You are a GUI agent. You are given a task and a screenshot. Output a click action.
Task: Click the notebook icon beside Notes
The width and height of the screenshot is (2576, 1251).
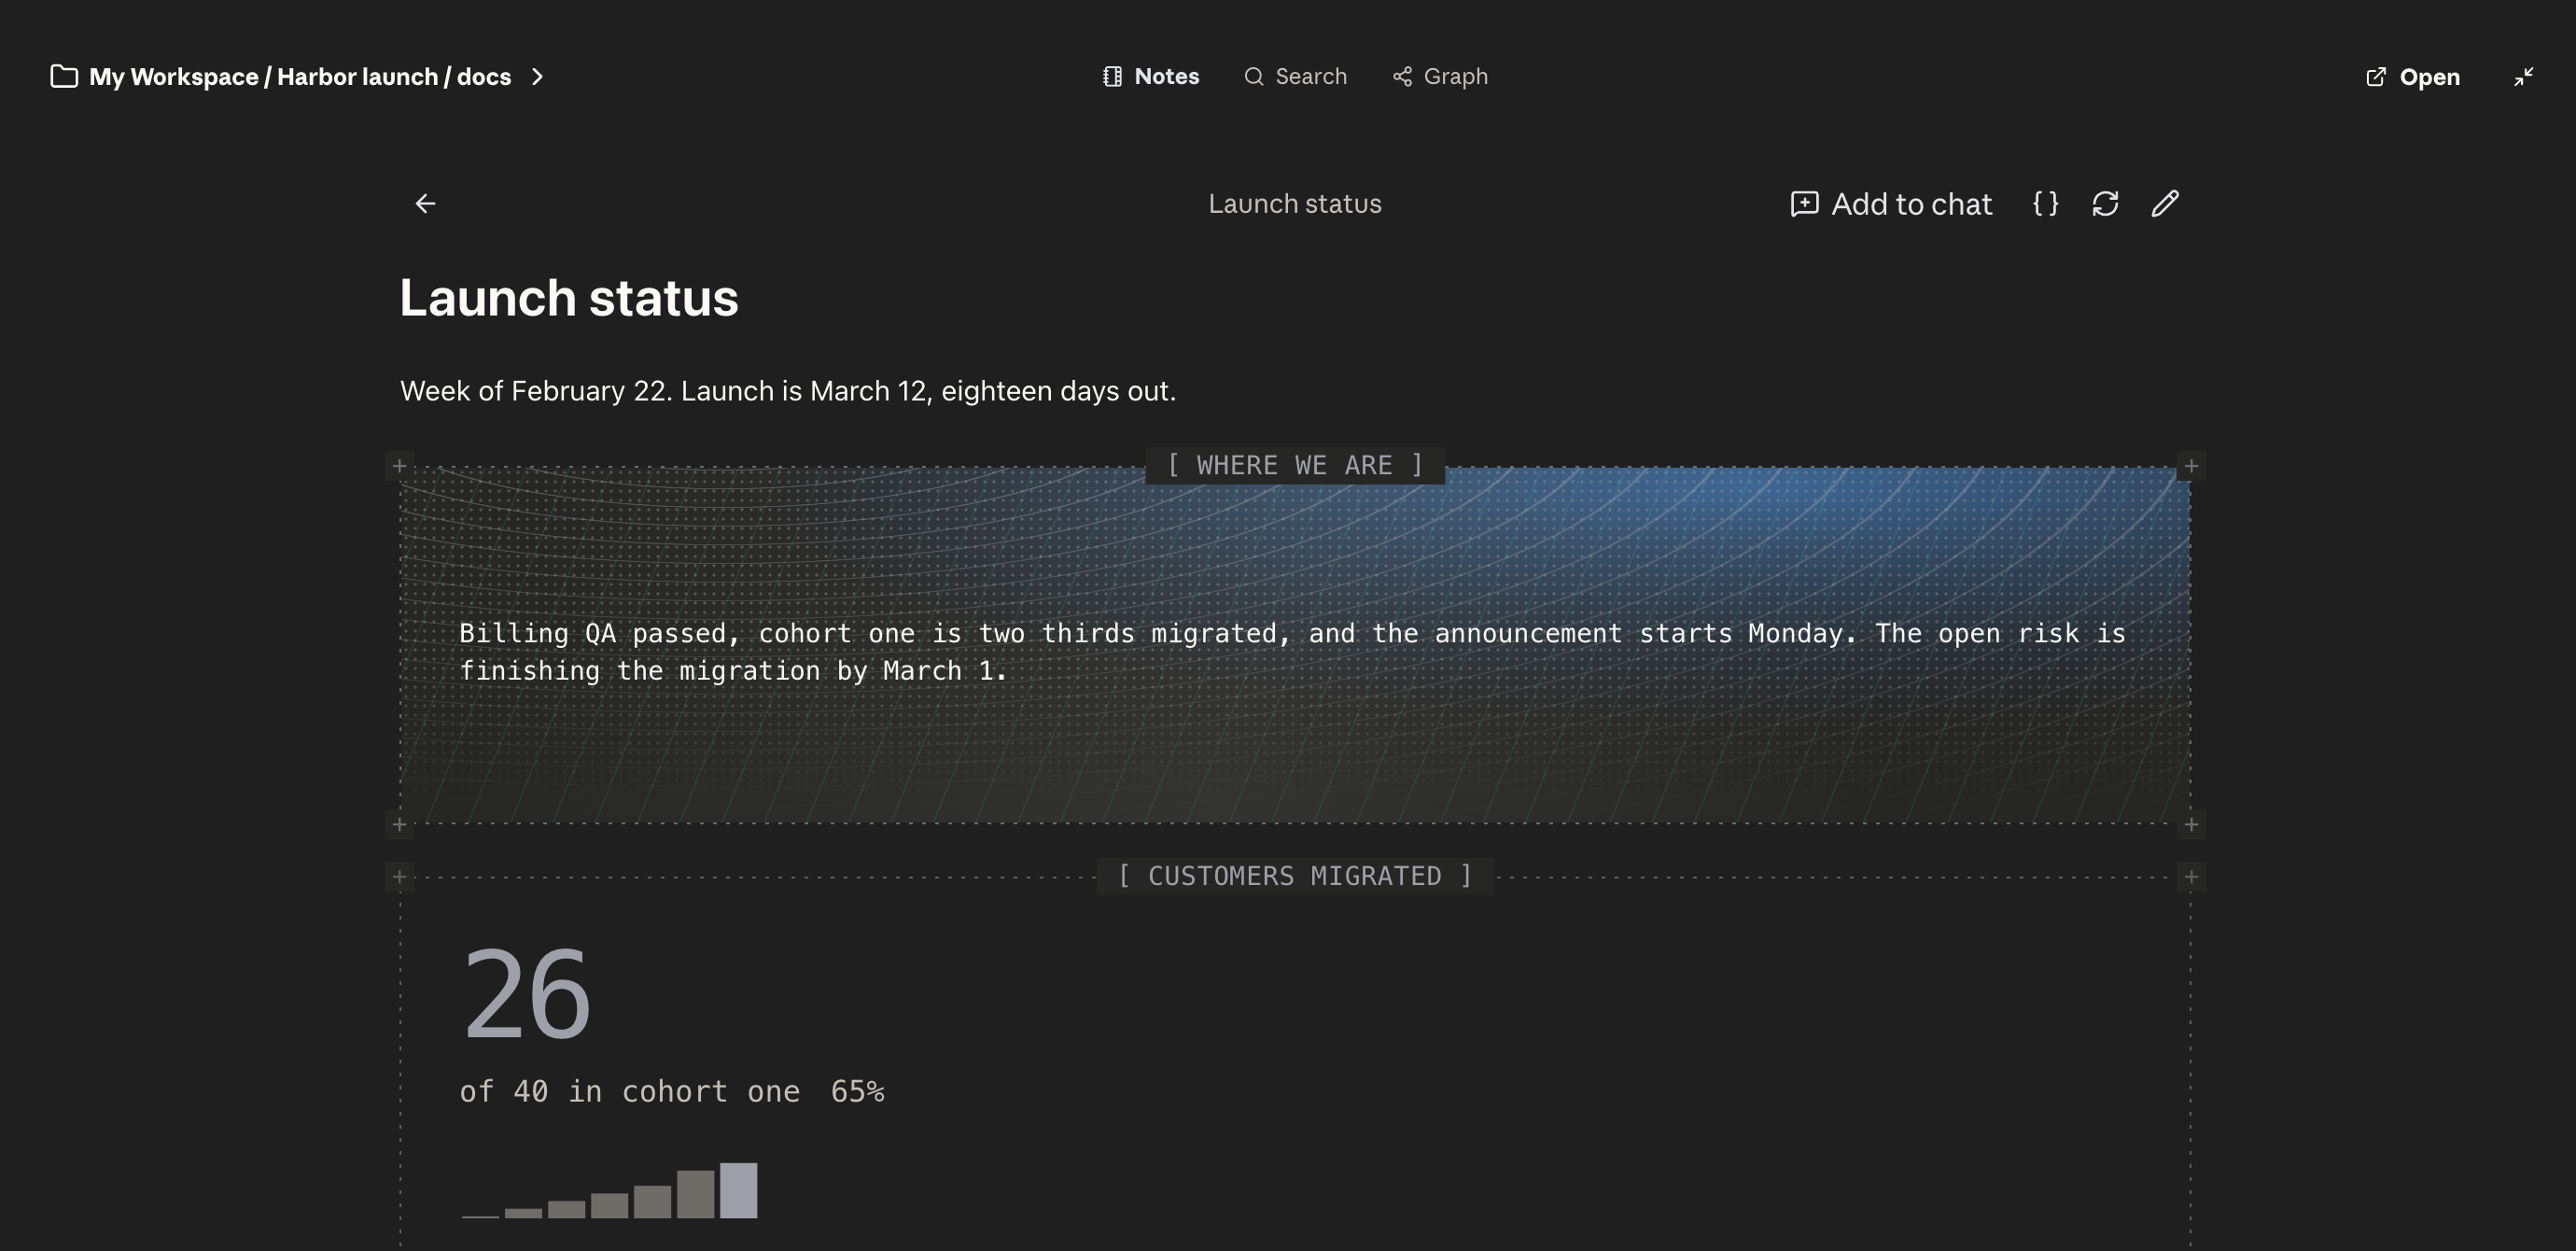point(1112,77)
